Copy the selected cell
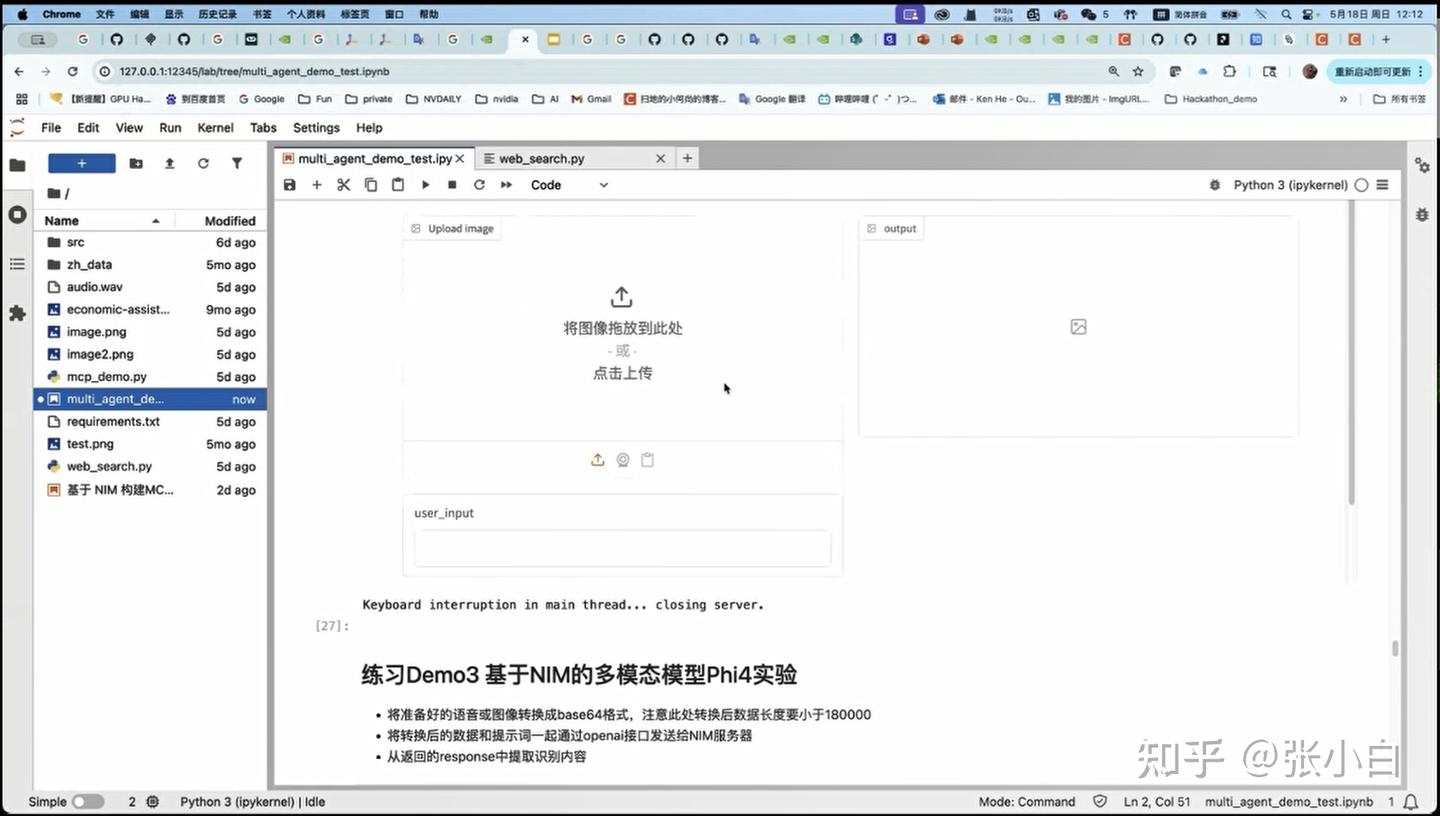Viewport: 1440px width, 816px height. coord(371,185)
